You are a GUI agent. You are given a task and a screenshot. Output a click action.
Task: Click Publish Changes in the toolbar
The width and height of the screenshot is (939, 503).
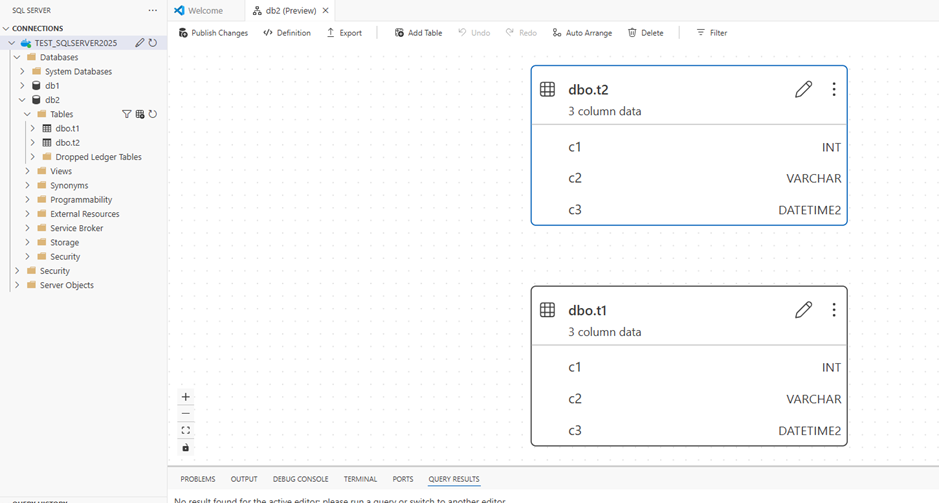point(213,33)
